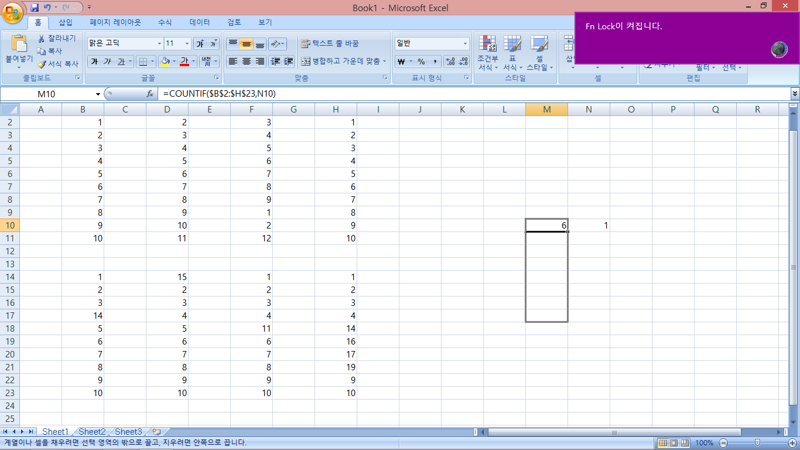Decrease the font size
This screenshot has width=800, height=450.
pyautogui.click(x=213, y=44)
